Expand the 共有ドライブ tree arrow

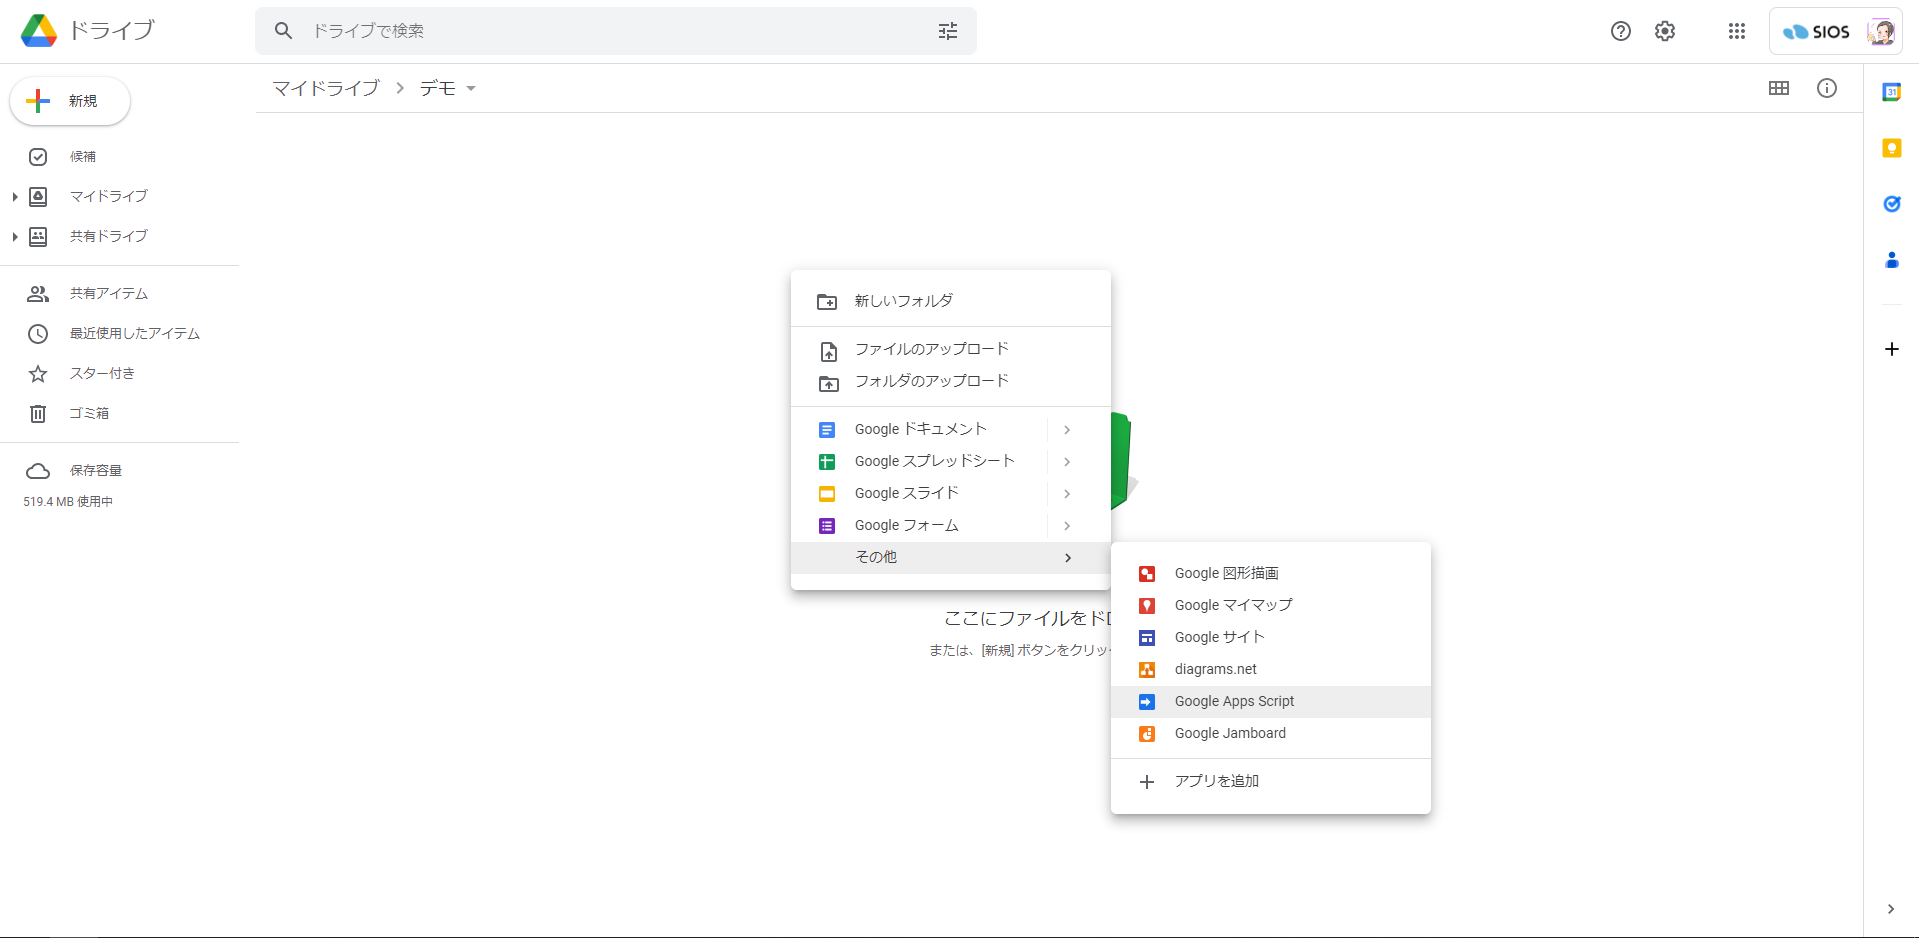point(15,237)
